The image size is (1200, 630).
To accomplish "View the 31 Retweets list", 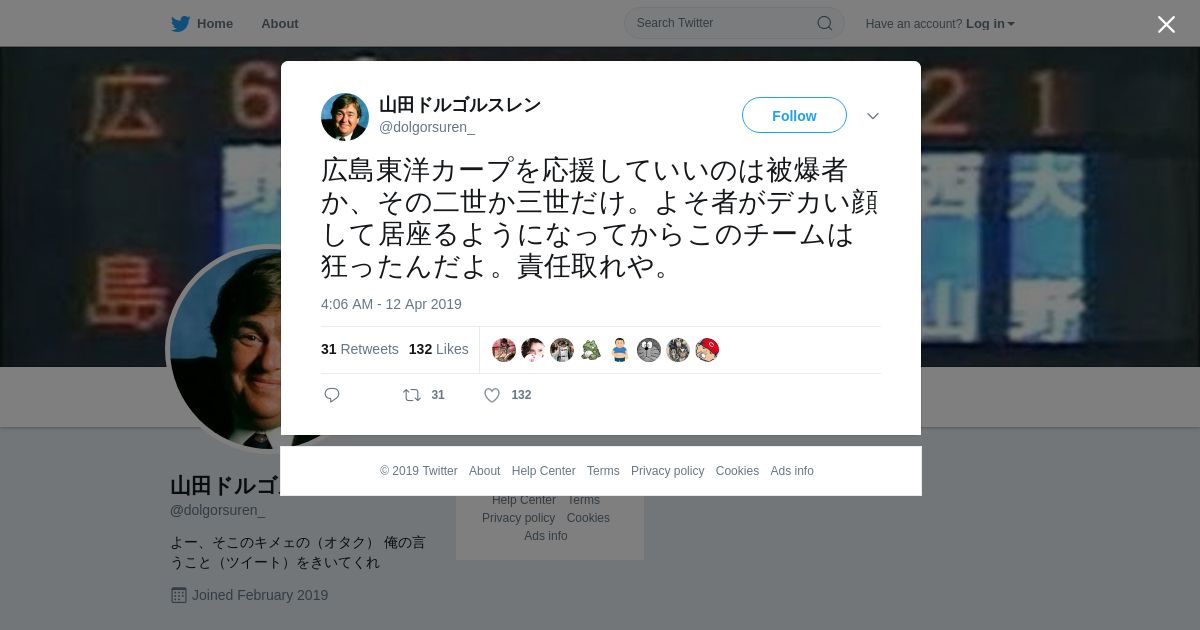I will click(359, 349).
